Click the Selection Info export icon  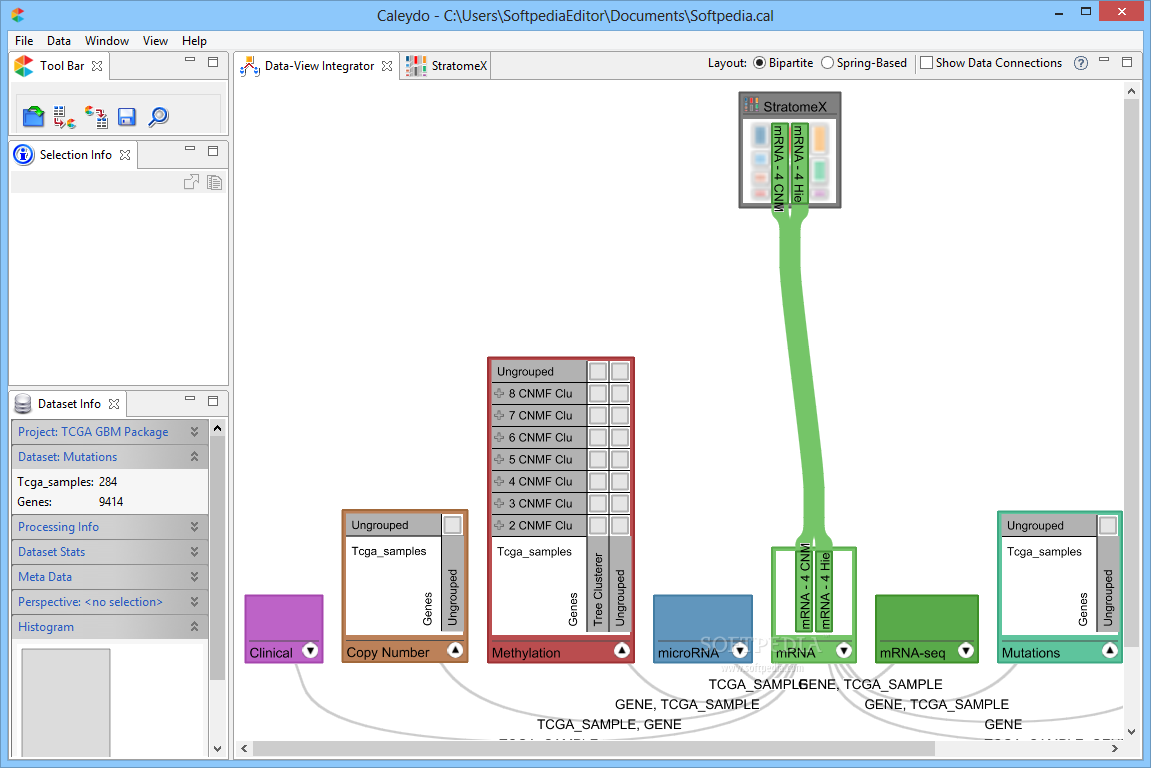click(192, 182)
